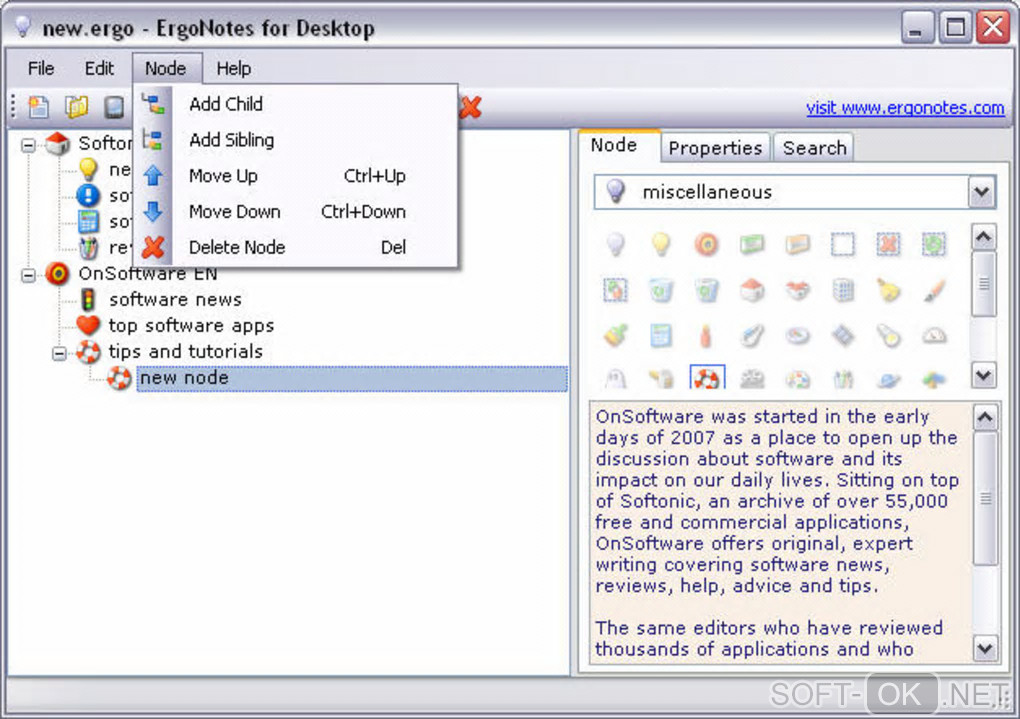
Task: Click the note text scrollbar thumb
Action: [x=985, y=498]
